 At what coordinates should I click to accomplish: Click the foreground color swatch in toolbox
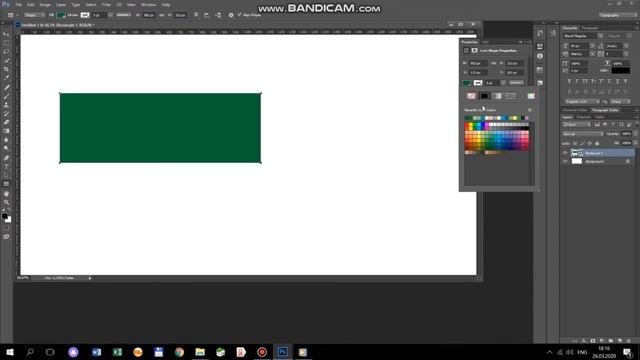tap(4, 216)
